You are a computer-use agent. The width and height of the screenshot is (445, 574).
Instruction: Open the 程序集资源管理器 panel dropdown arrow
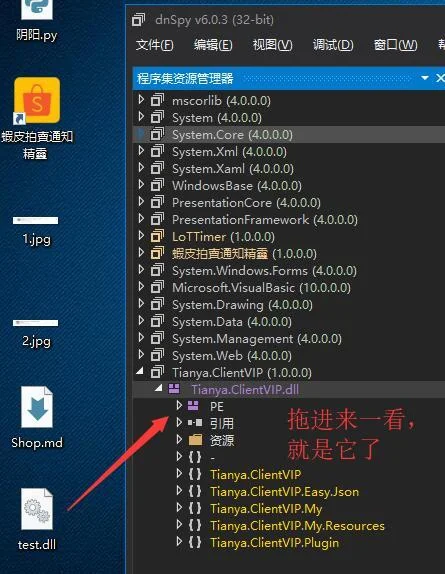pyautogui.click(x=425, y=78)
